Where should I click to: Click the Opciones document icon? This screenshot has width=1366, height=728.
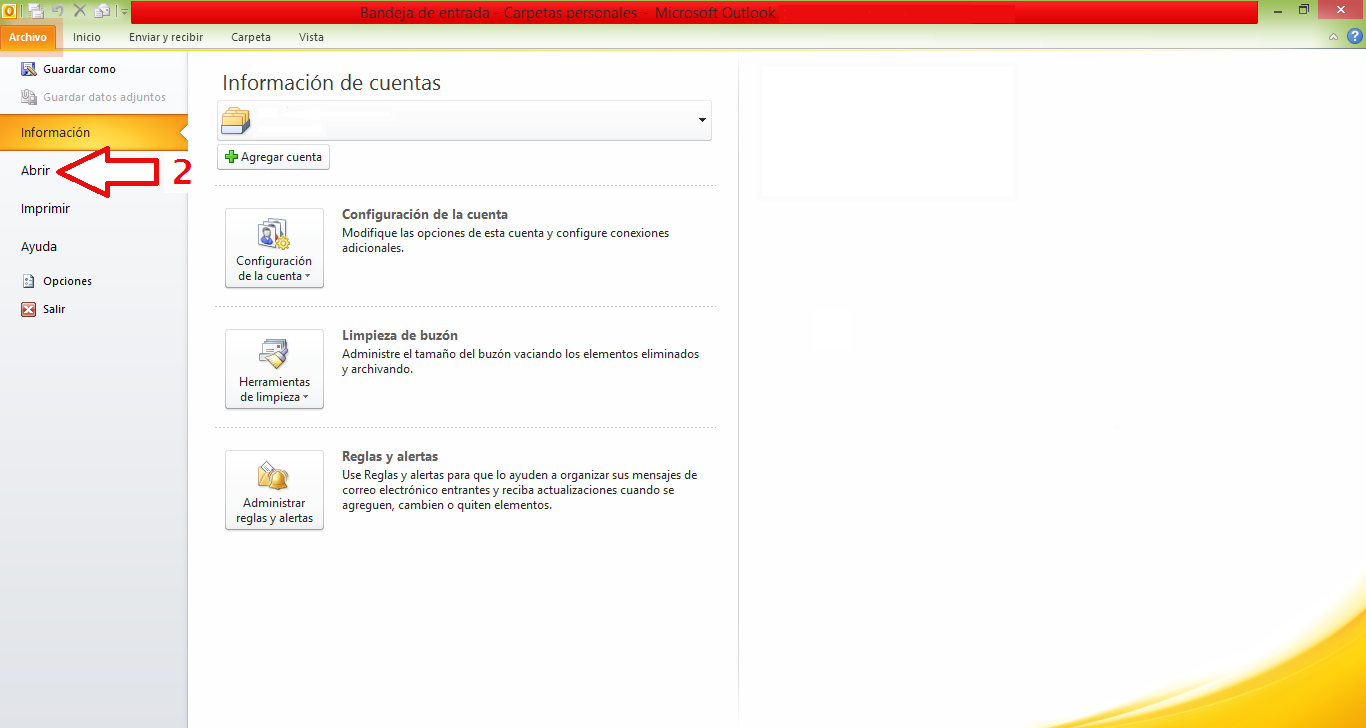pos(29,281)
